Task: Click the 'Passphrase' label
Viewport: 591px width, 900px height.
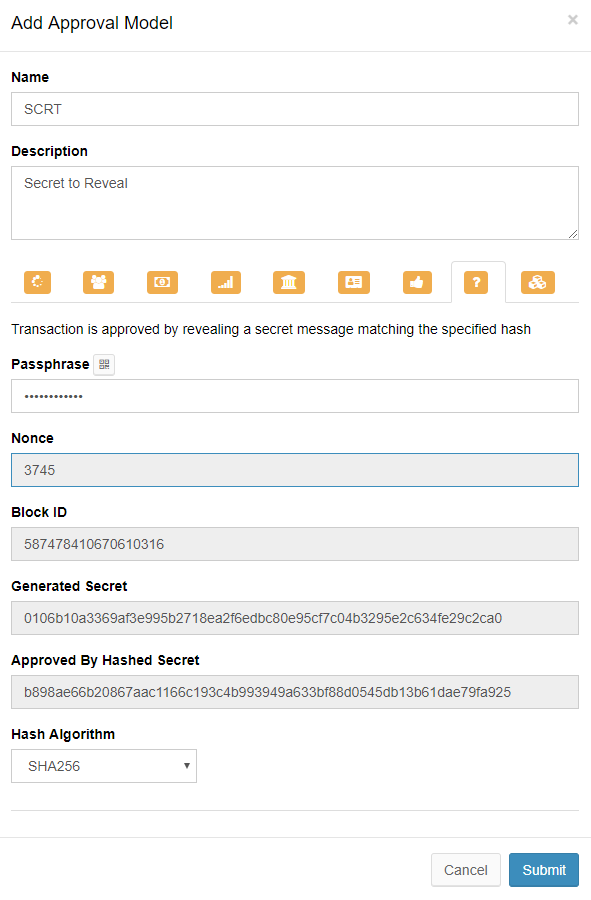Action: point(50,364)
